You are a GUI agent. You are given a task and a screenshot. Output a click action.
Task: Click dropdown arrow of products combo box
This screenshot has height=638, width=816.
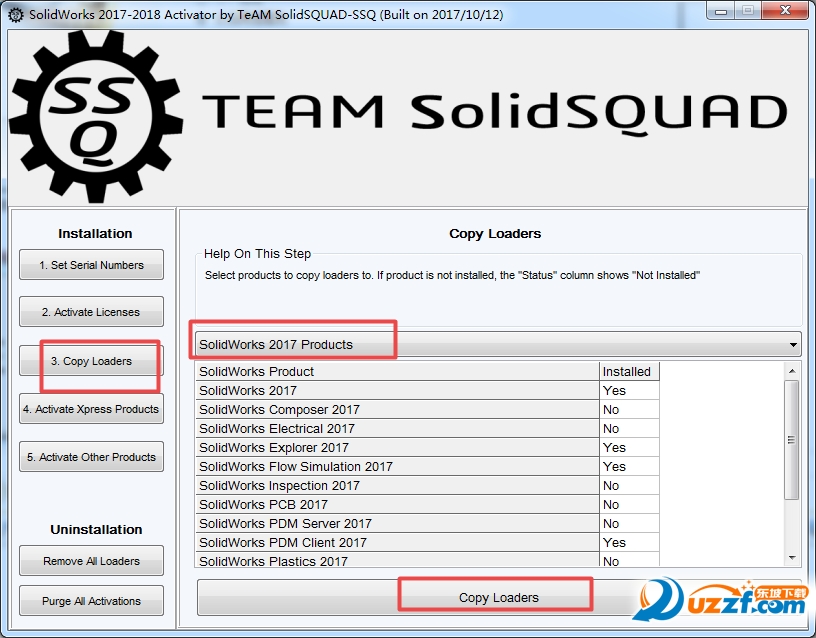click(x=793, y=344)
